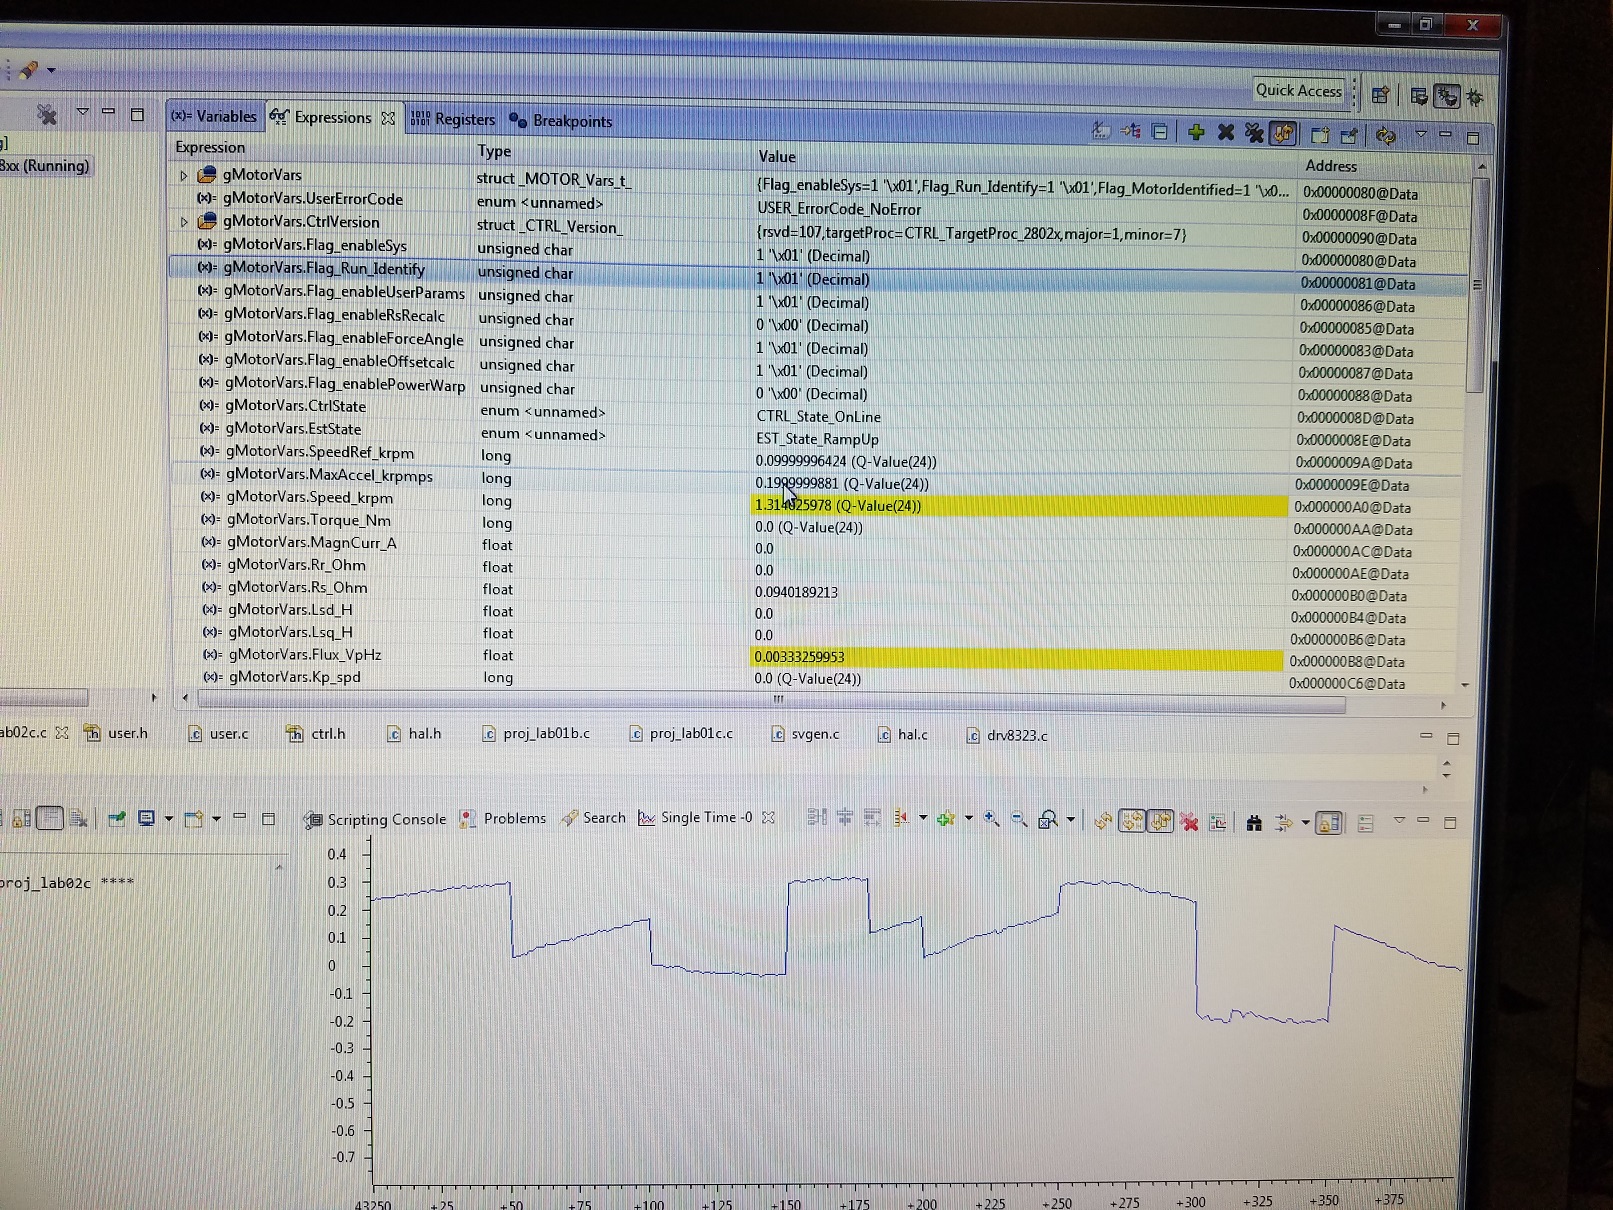This screenshot has width=1613, height=1210.
Task: Open the Scripting Console tab
Action: 376,819
